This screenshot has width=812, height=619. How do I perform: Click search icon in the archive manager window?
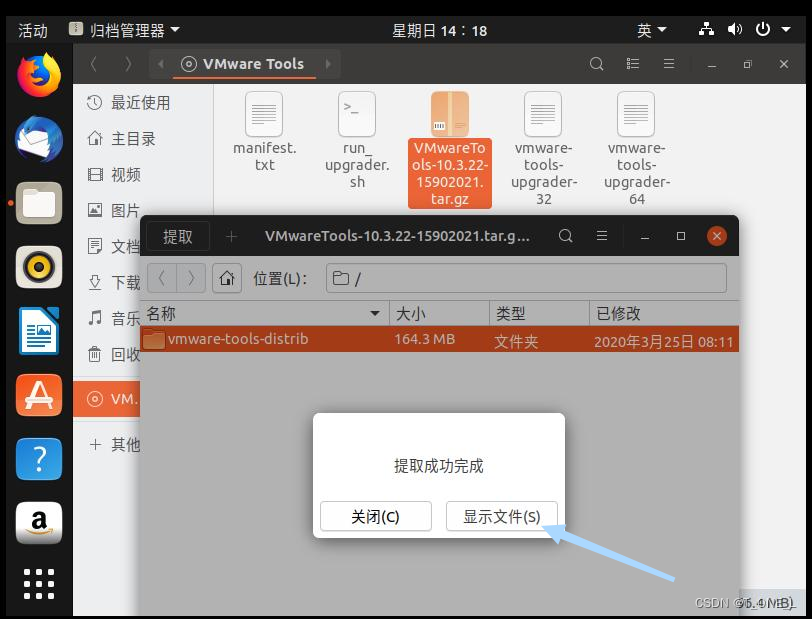pos(566,236)
